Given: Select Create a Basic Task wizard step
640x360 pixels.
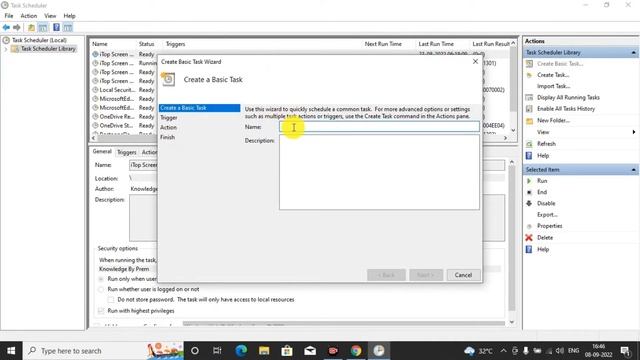Looking at the screenshot, I should (x=199, y=108).
